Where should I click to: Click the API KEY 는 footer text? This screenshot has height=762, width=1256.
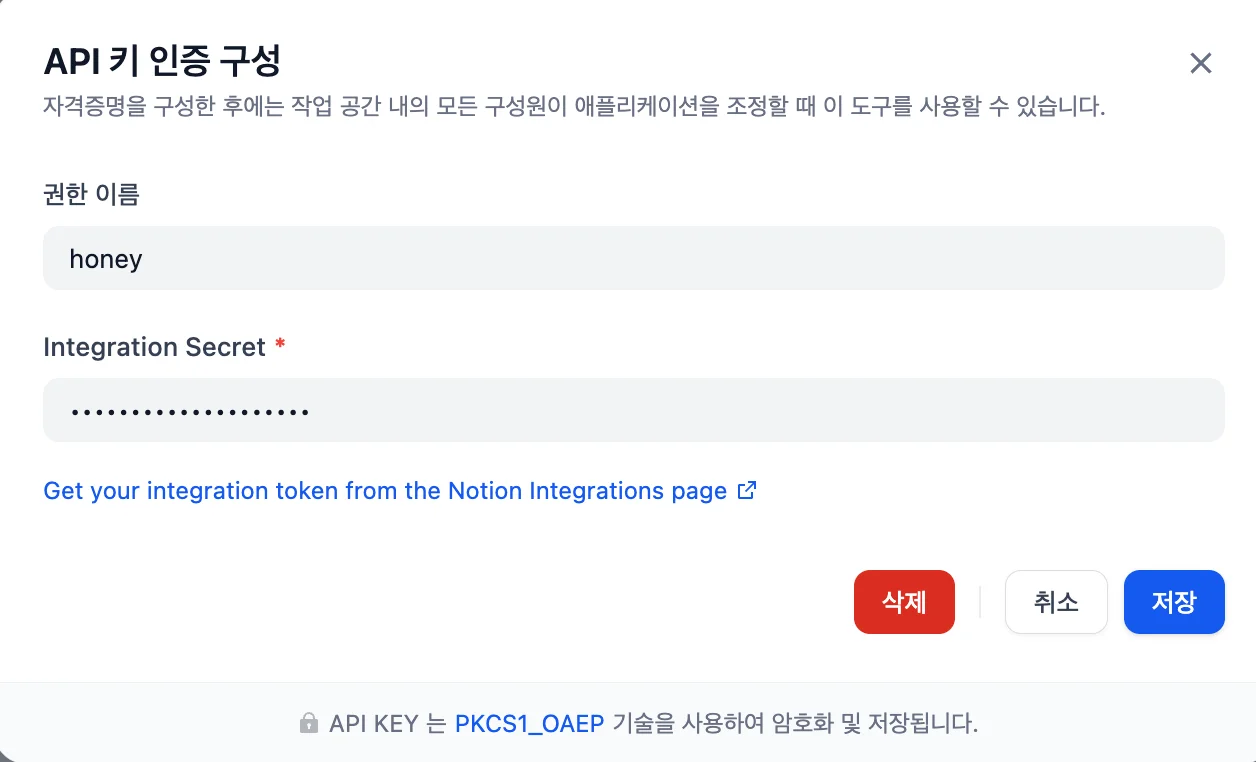387,723
